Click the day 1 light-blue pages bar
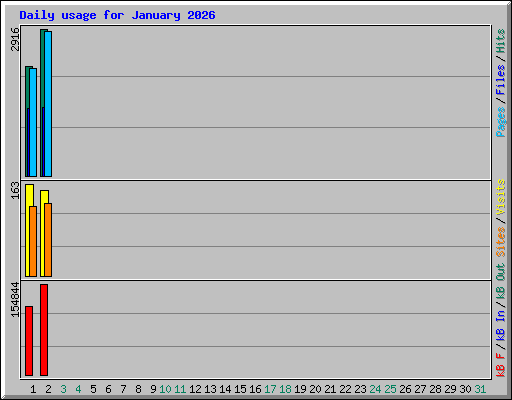 pyautogui.click(x=33, y=122)
